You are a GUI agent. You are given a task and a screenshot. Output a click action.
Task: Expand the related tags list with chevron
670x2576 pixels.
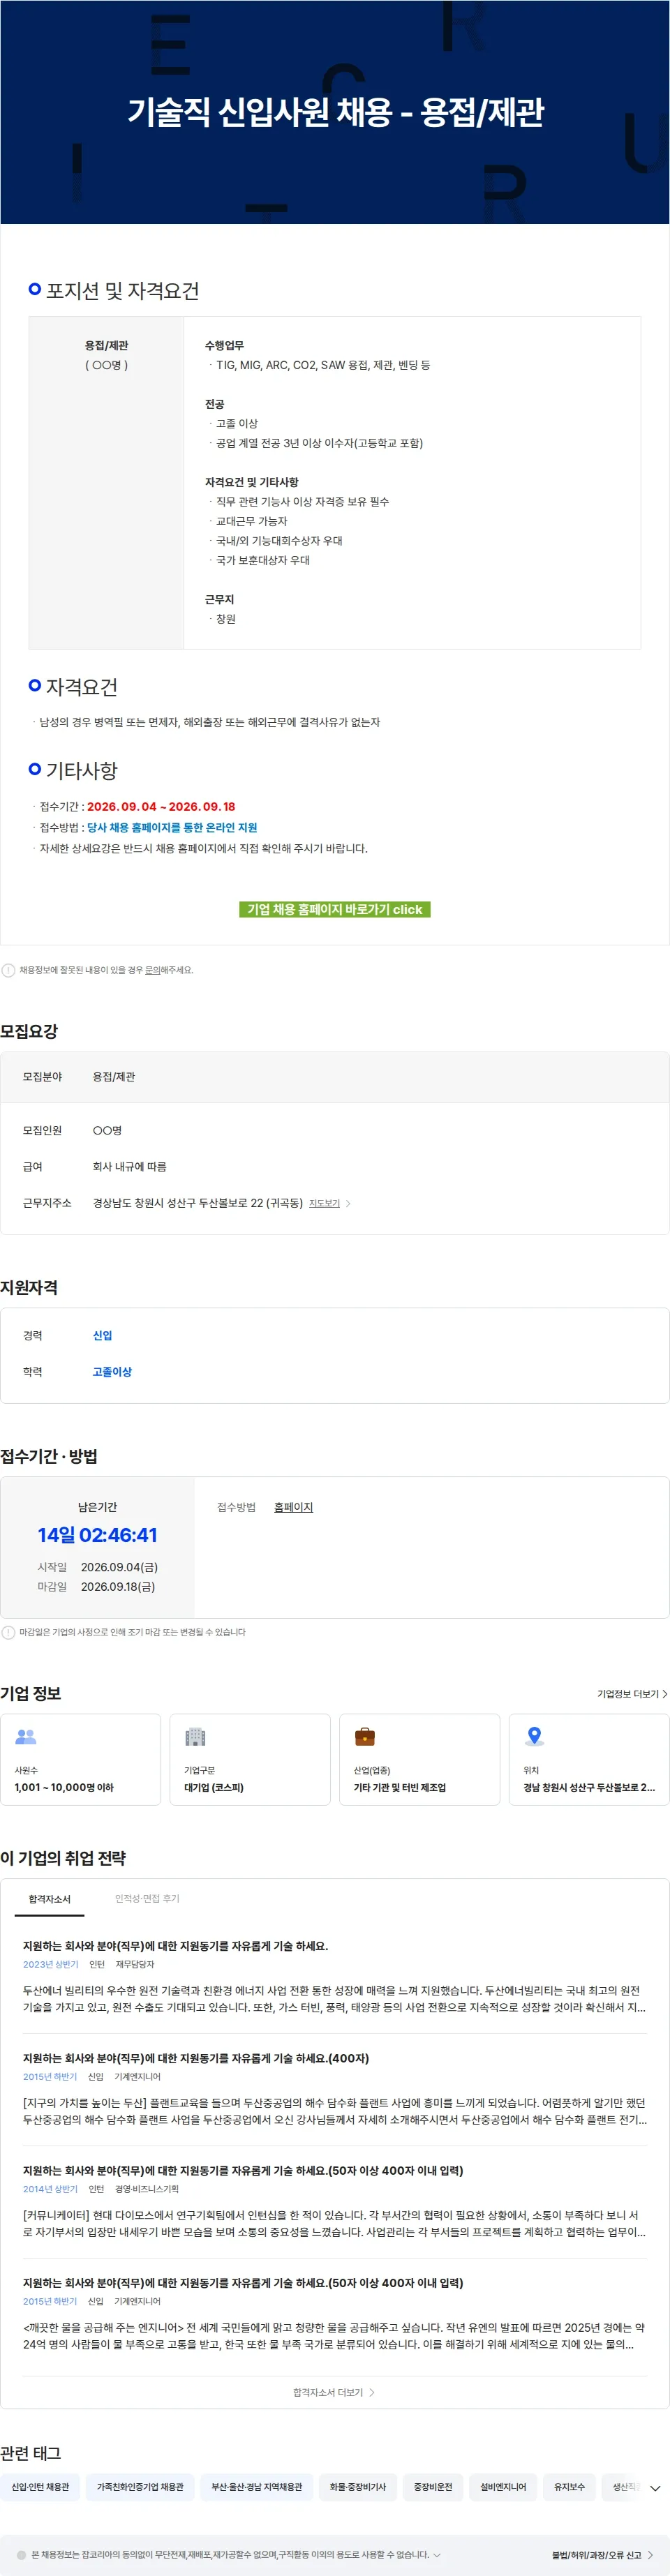coord(655,2487)
